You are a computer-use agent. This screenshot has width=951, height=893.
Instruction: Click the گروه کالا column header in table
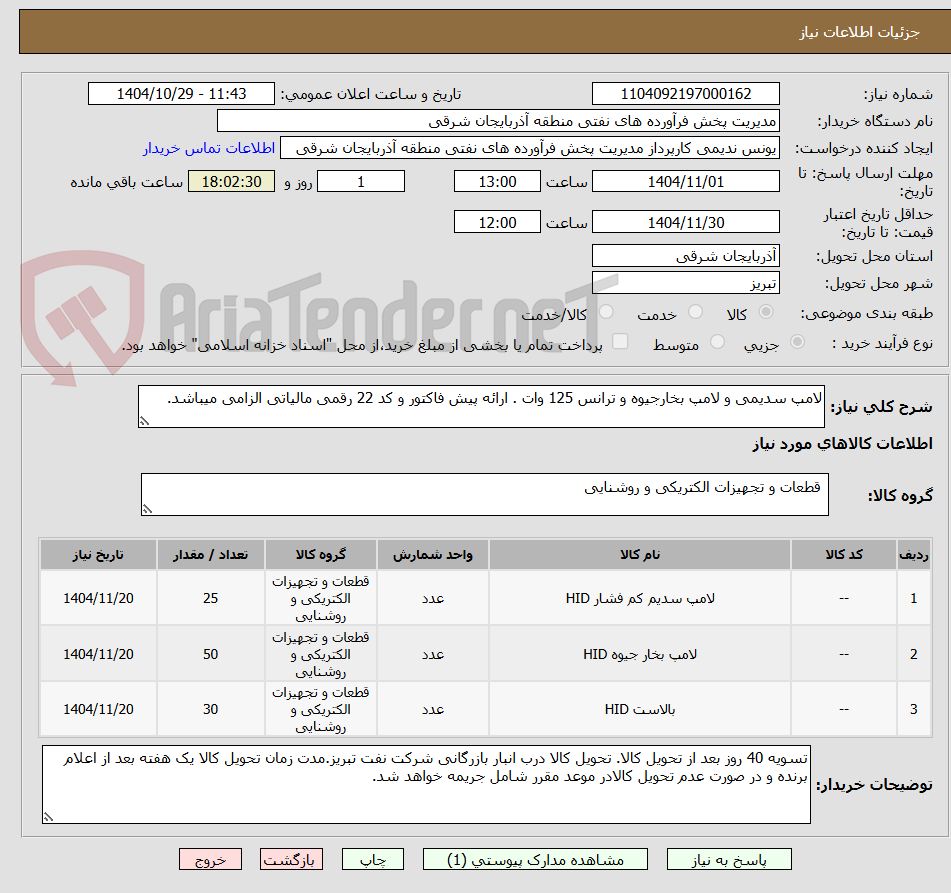click(320, 554)
